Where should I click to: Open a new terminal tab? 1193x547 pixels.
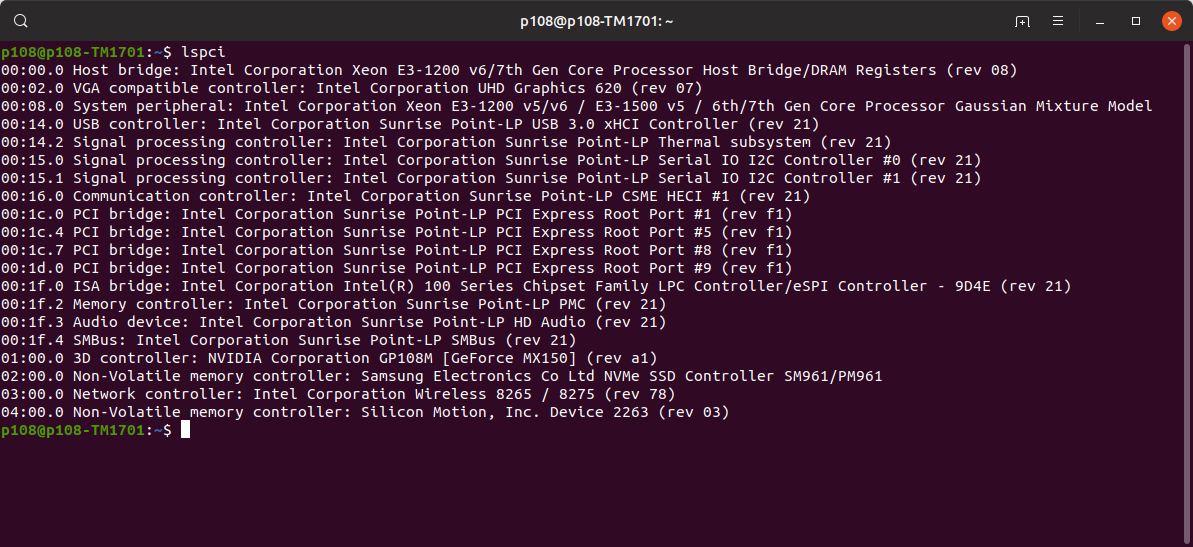click(x=1022, y=21)
